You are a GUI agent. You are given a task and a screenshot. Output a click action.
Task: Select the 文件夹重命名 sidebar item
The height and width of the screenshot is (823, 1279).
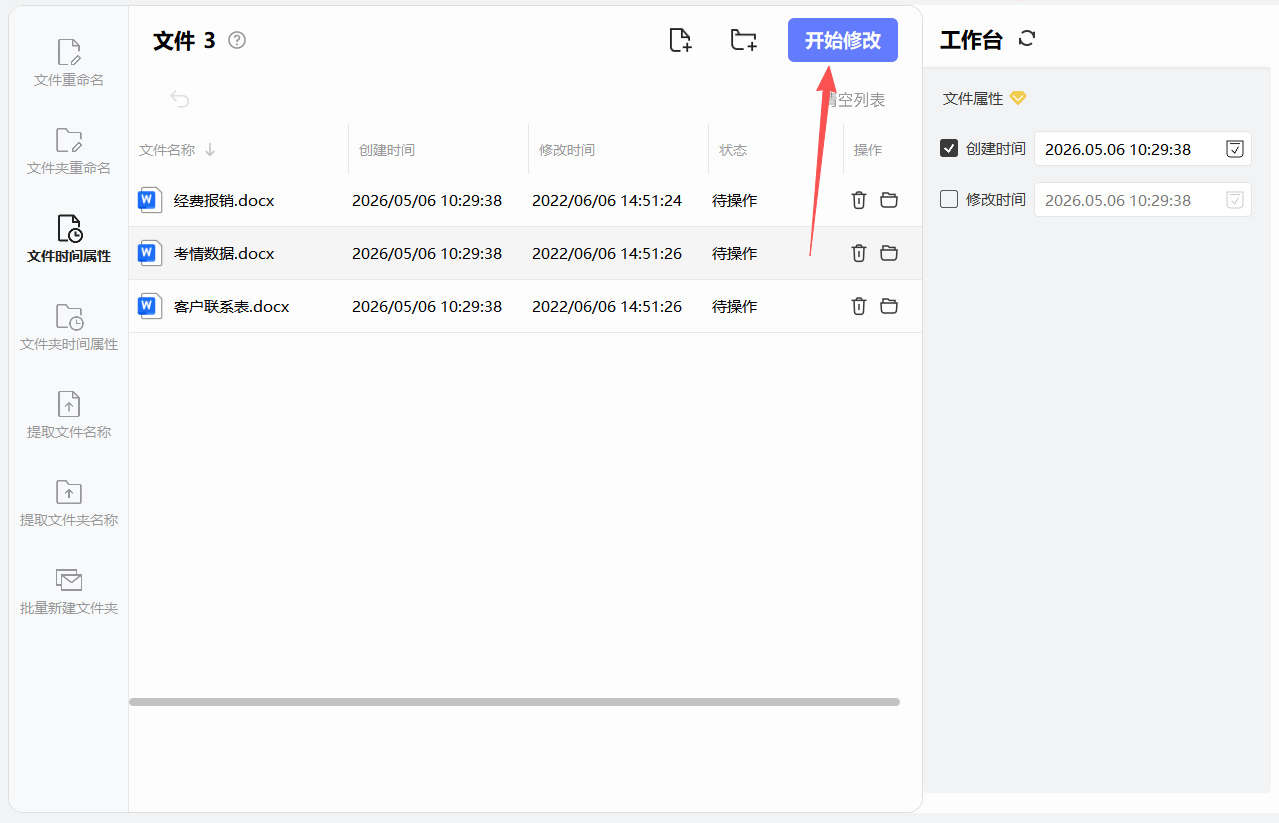[x=69, y=151]
